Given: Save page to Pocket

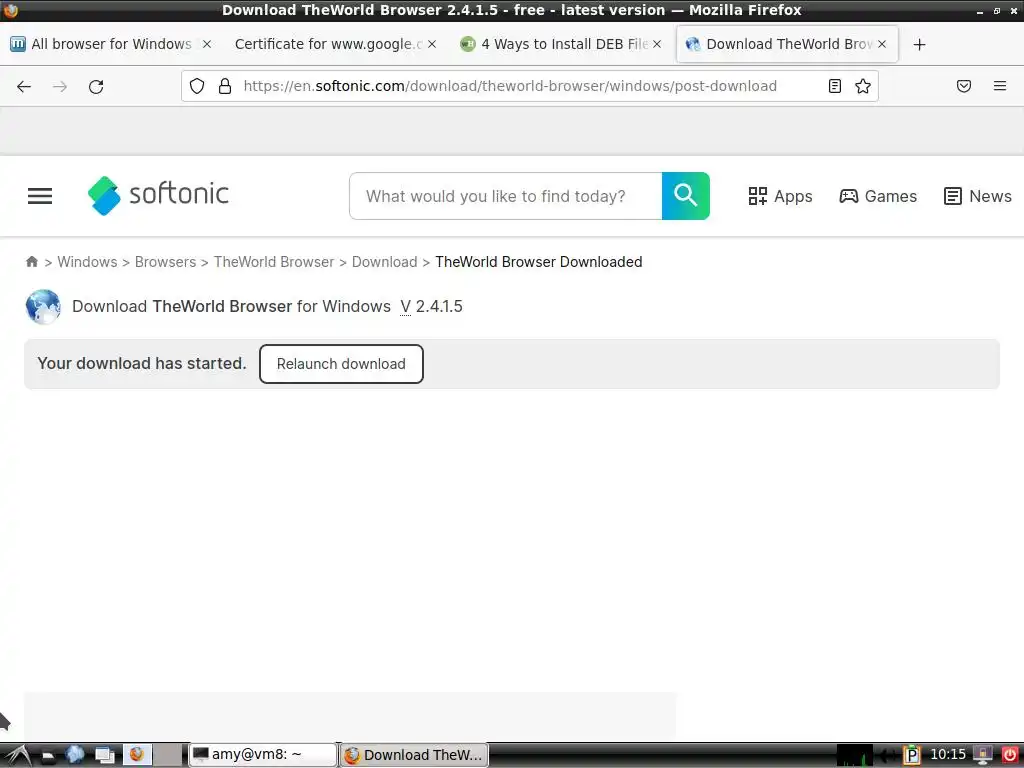Looking at the screenshot, I should click(964, 86).
